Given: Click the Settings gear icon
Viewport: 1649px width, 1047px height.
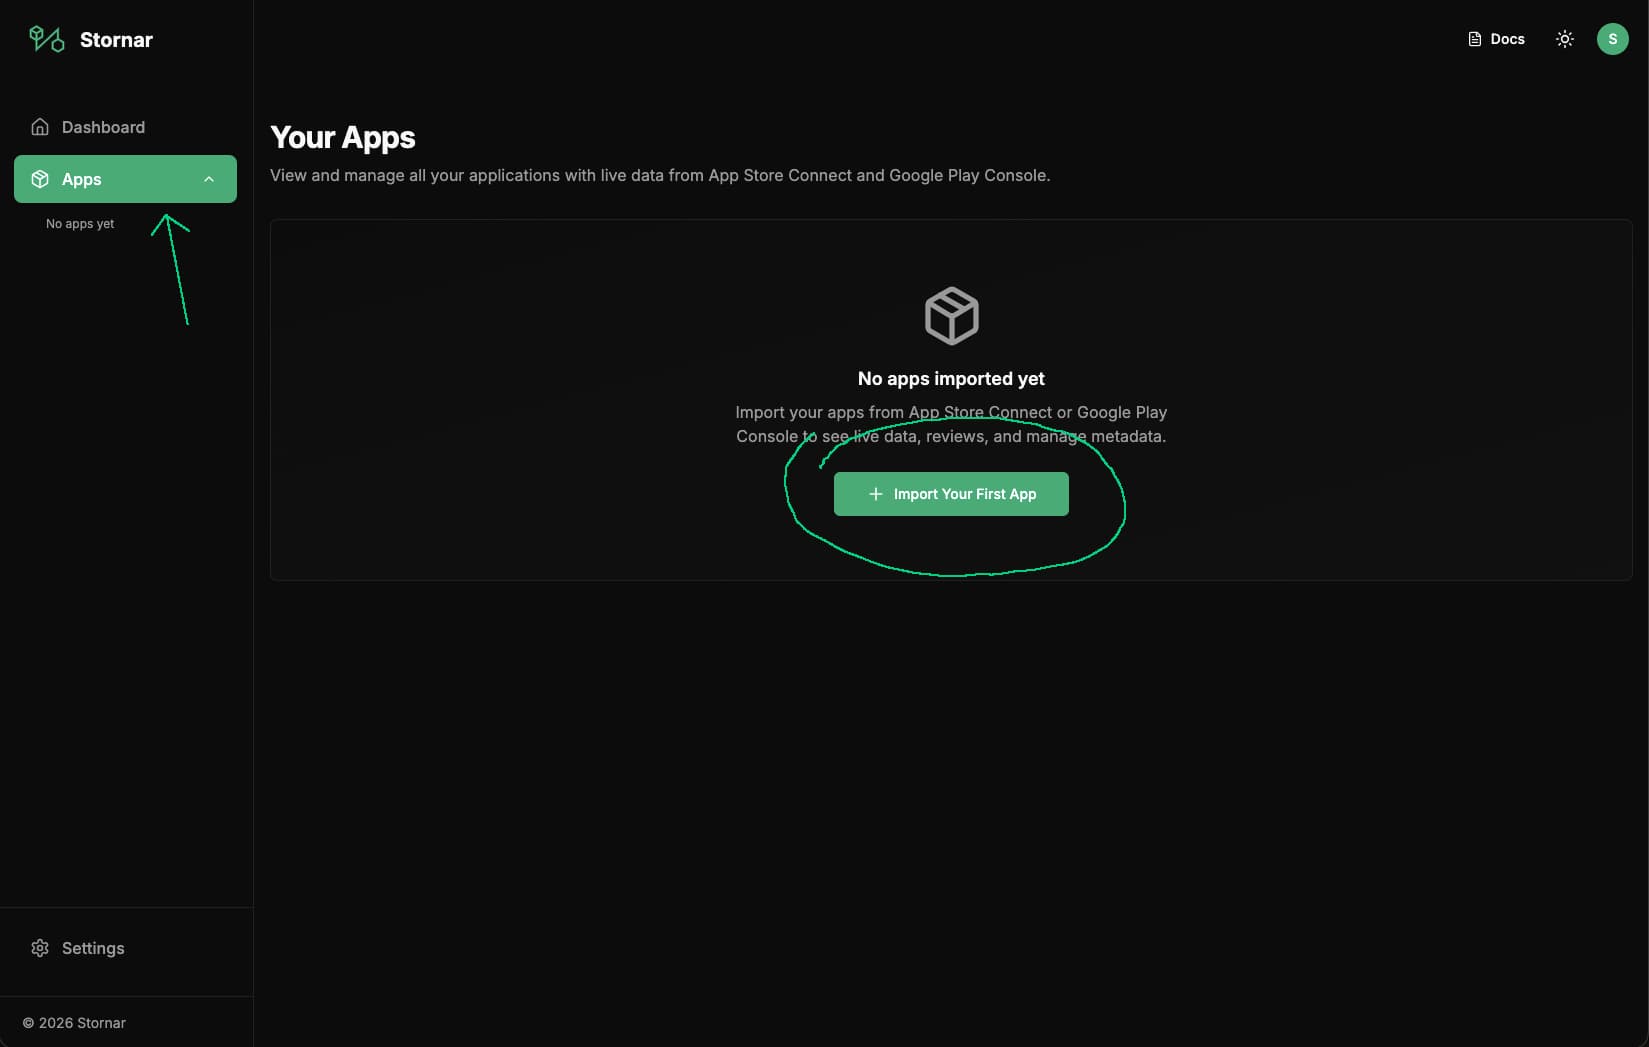Looking at the screenshot, I should (40, 948).
